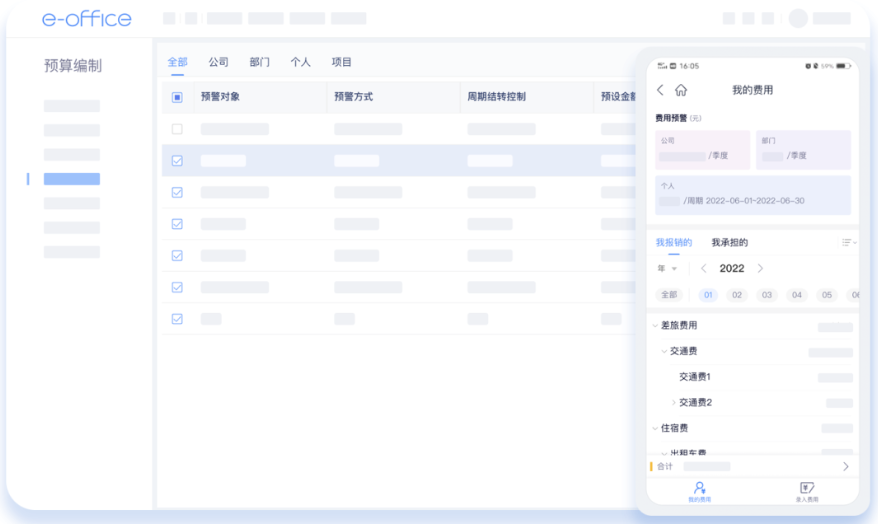The height and width of the screenshot is (525, 878).
Task: Select month 05 chip
Action: point(827,295)
